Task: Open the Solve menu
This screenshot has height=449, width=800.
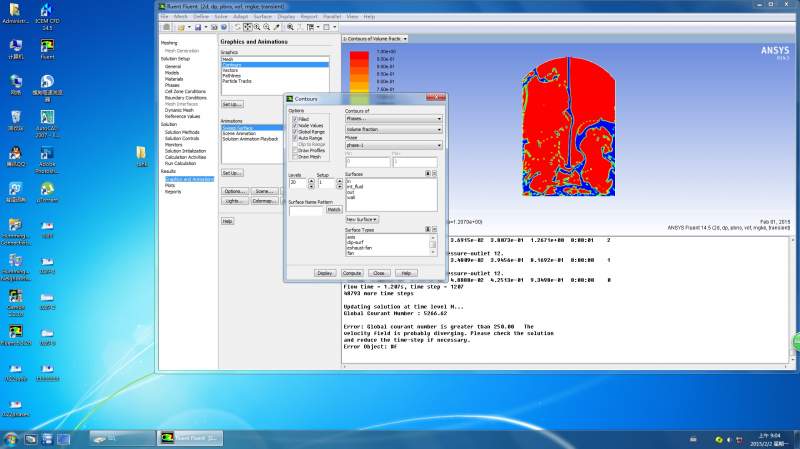Action: pyautogui.click(x=221, y=16)
